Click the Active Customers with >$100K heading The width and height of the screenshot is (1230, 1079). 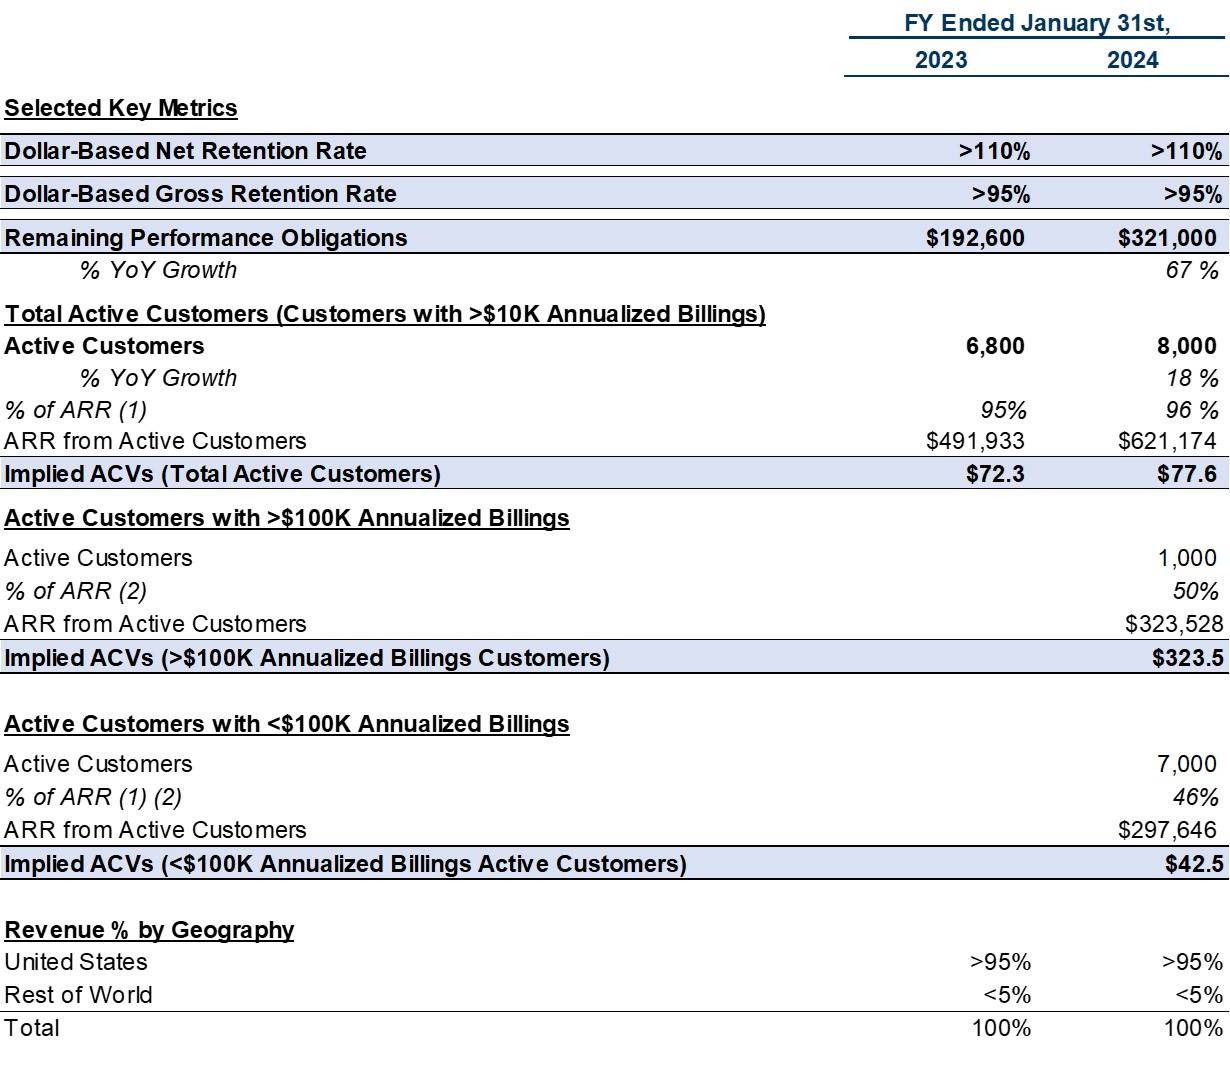287,518
